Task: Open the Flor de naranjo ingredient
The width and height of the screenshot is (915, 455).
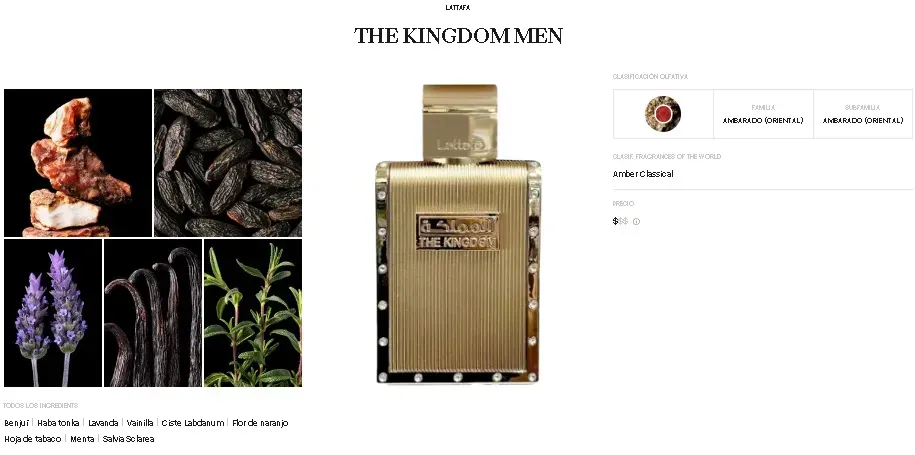Action: pyautogui.click(x=260, y=423)
